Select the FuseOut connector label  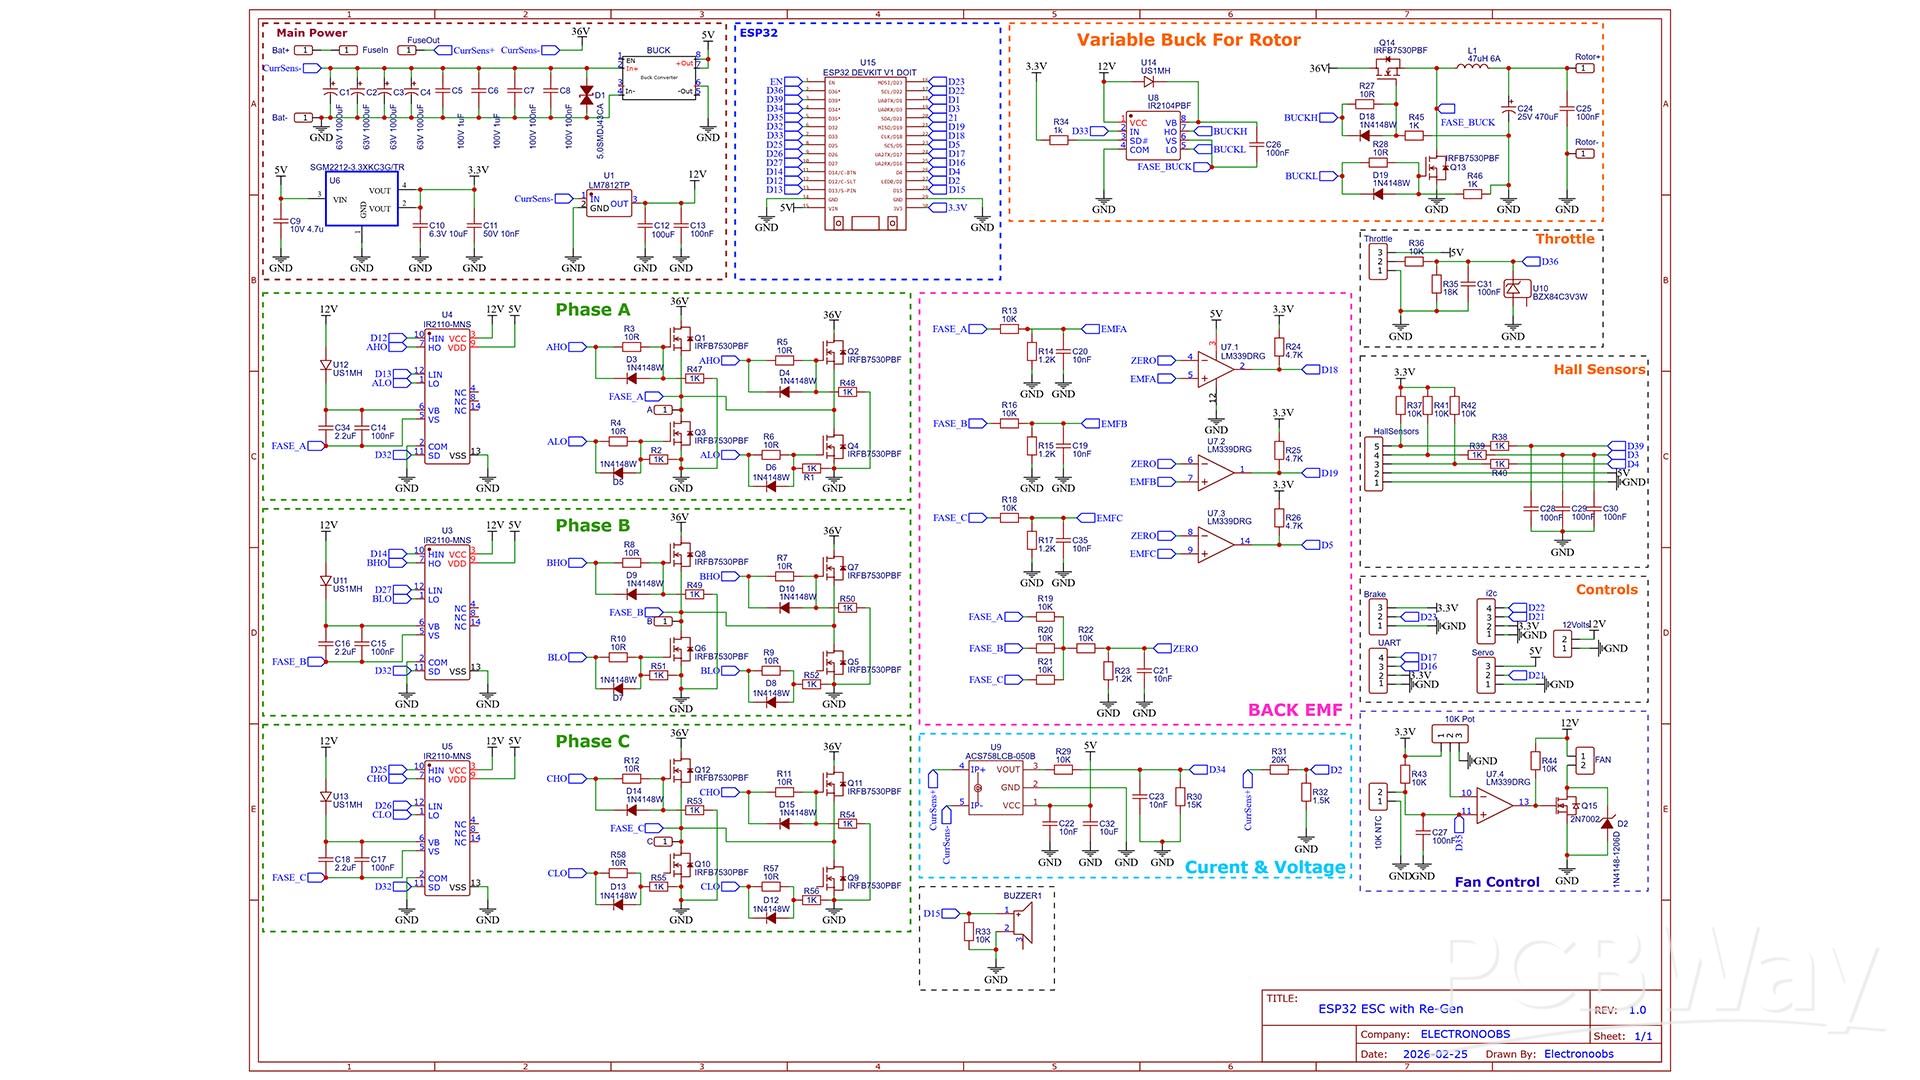(422, 41)
